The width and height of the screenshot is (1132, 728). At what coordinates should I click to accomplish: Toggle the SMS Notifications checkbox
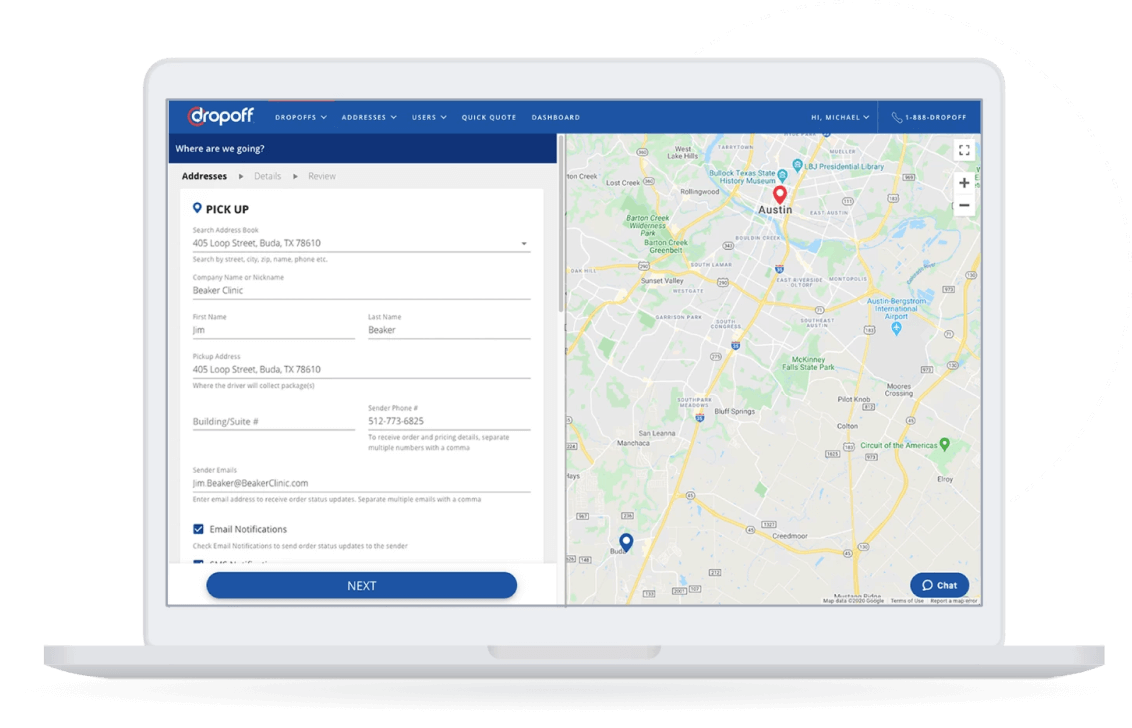click(199, 564)
